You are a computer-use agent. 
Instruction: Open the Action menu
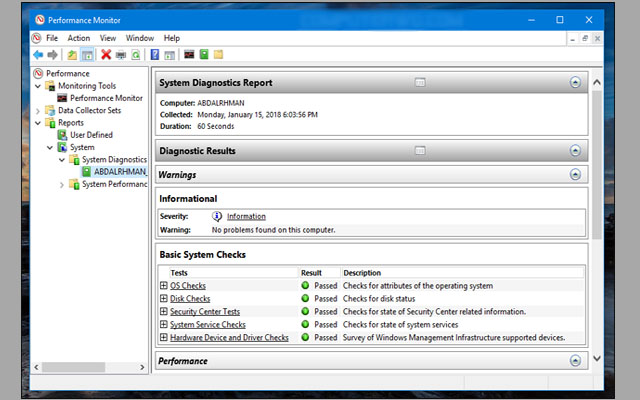click(x=79, y=38)
